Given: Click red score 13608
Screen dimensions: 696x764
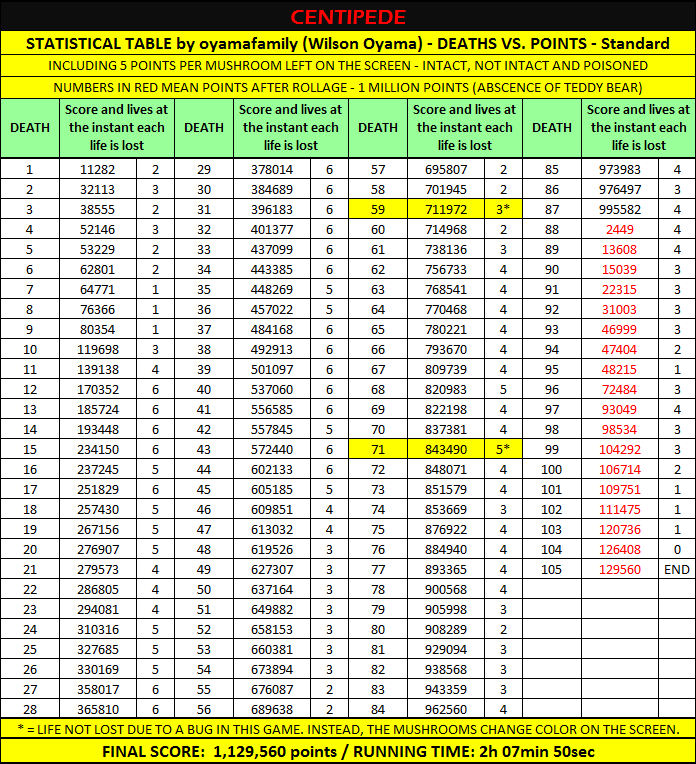Looking at the screenshot, I should (x=619, y=249).
